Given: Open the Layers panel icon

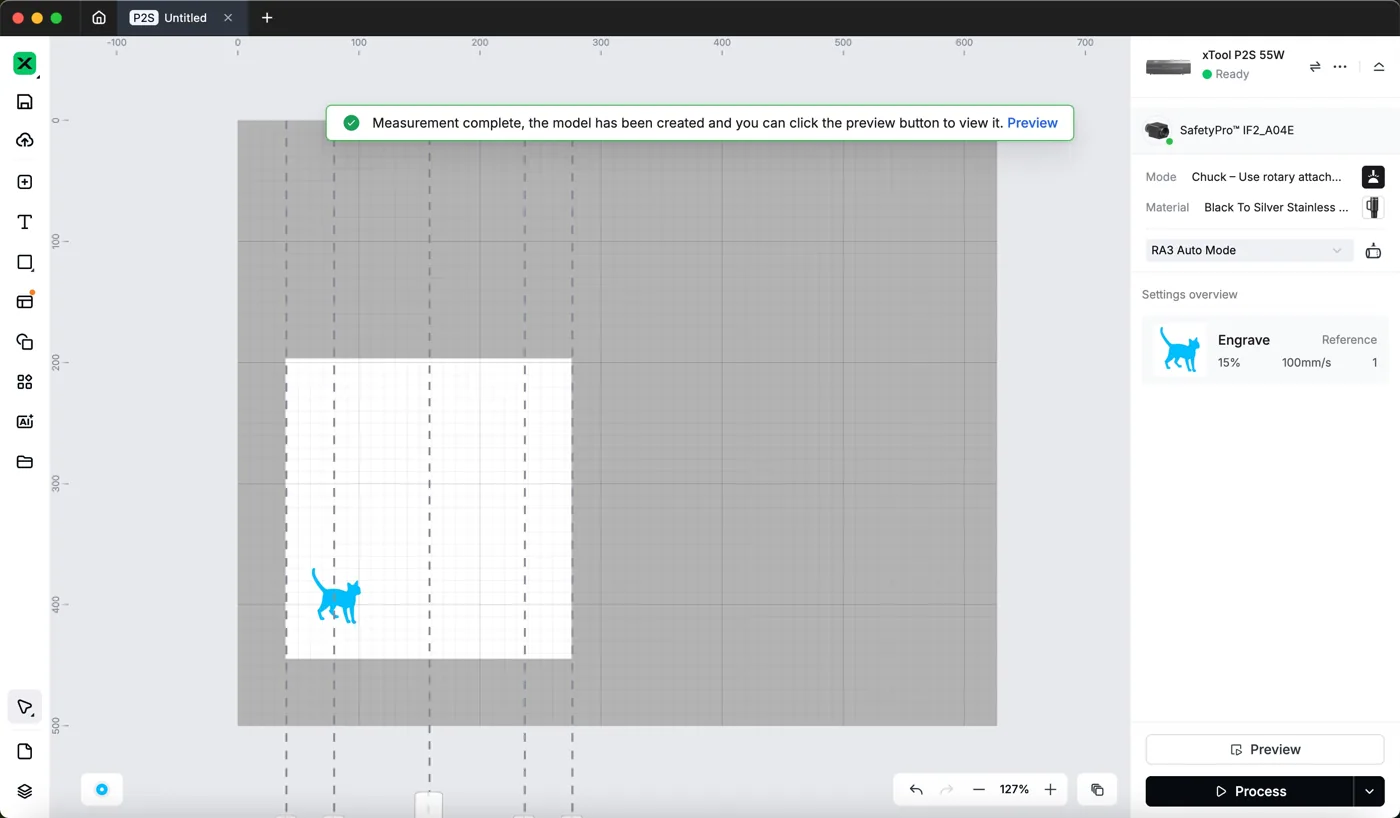Looking at the screenshot, I should point(25,791).
